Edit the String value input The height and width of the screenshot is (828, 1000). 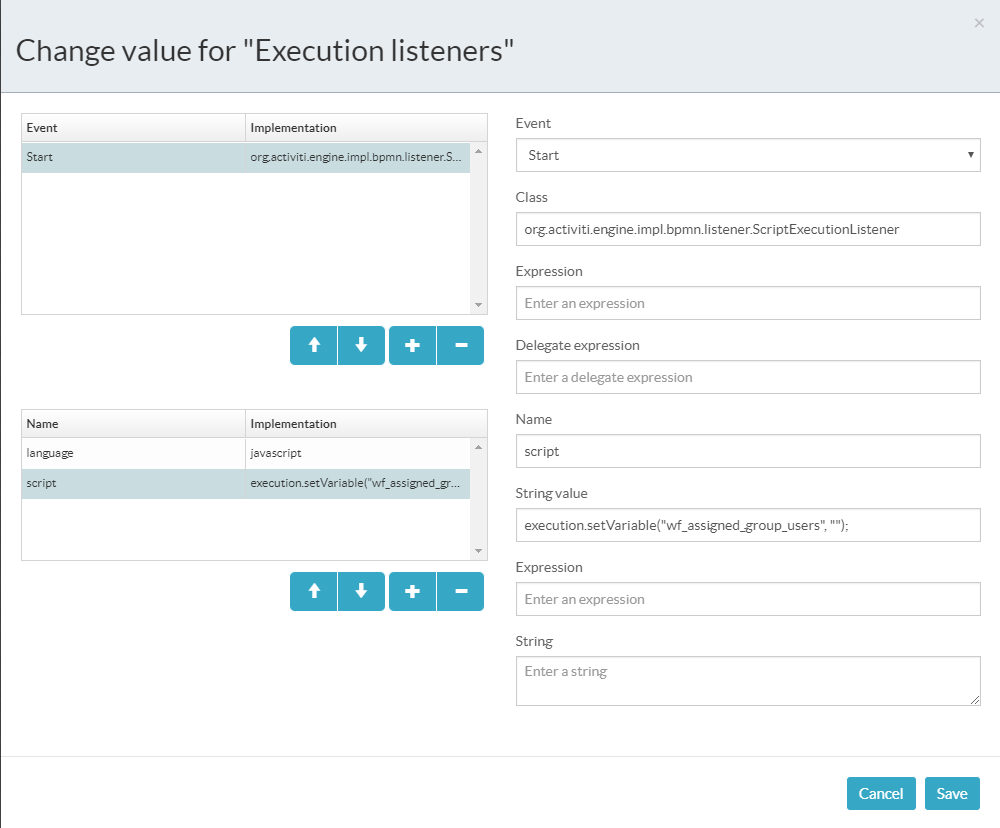click(748, 525)
